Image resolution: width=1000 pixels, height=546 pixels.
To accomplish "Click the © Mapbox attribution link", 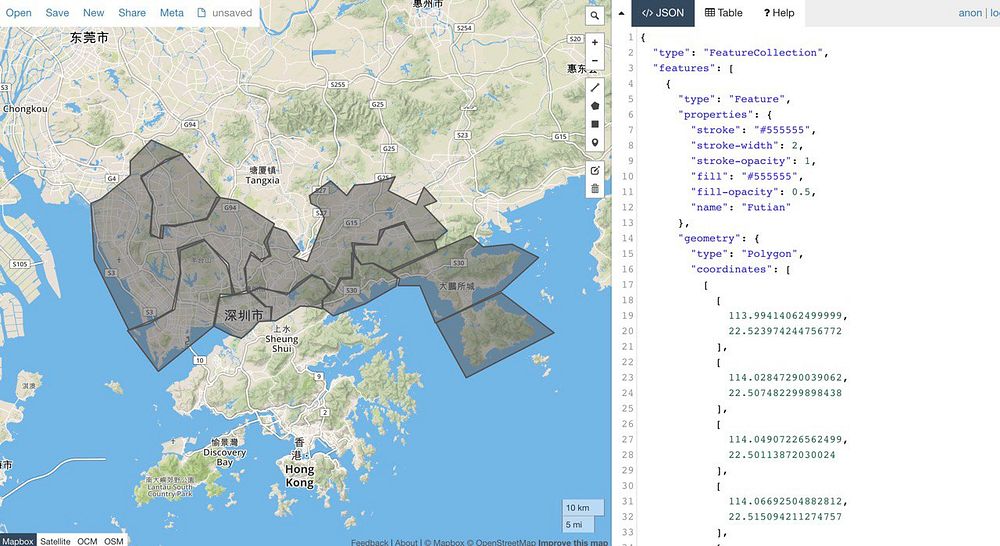I will 445,542.
